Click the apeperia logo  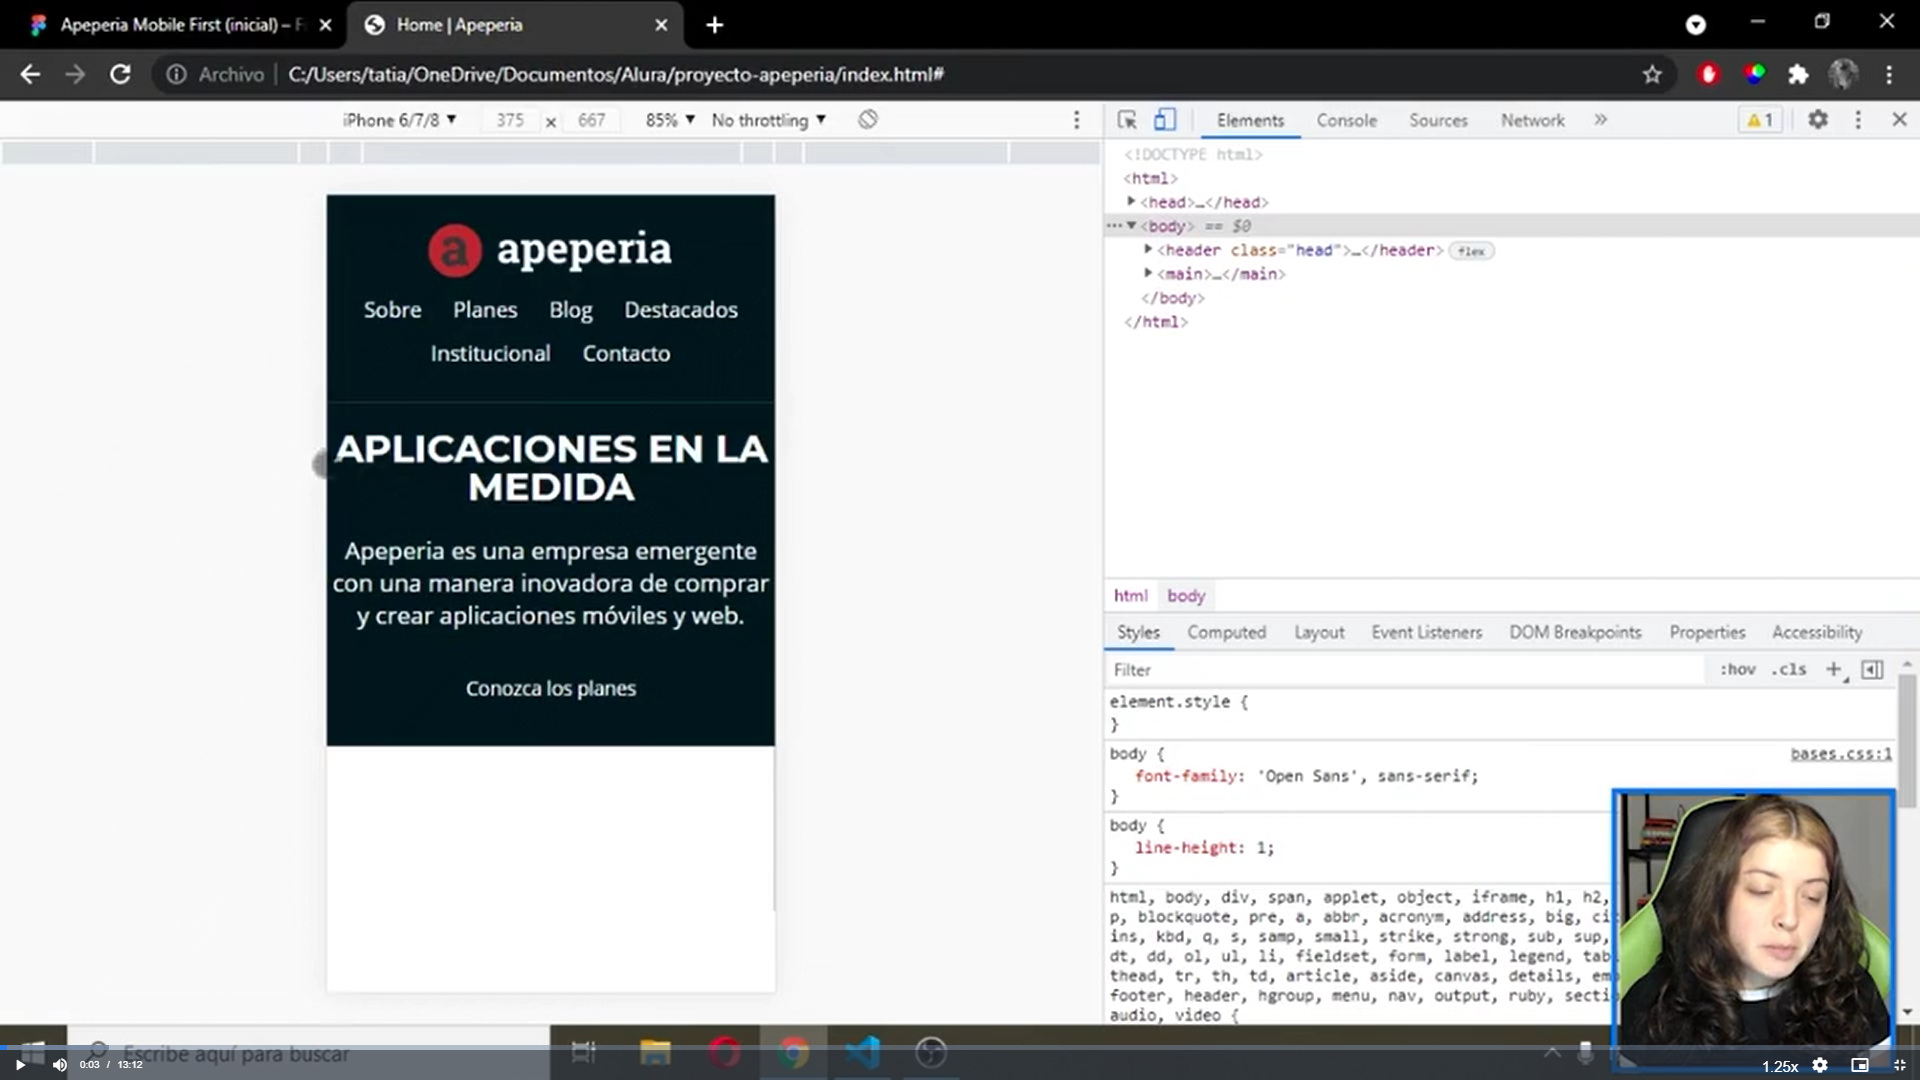click(x=550, y=250)
